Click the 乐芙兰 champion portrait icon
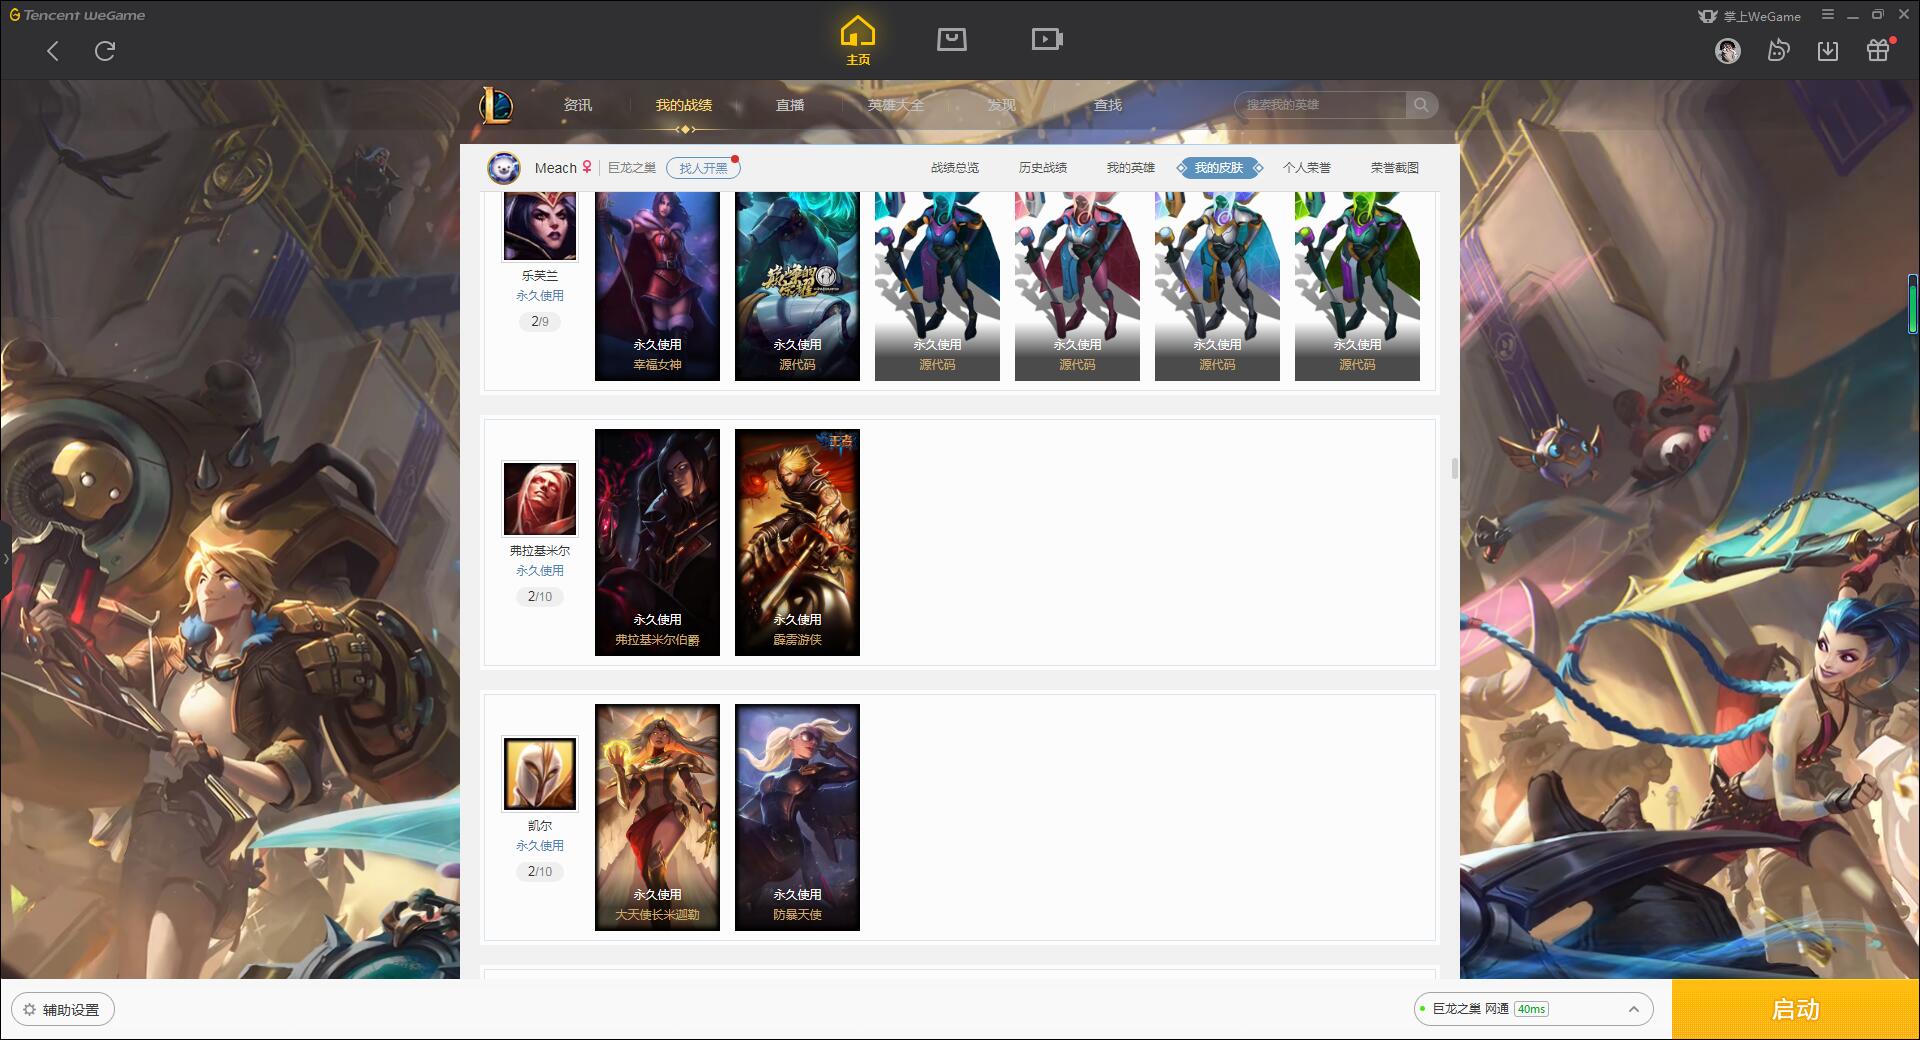This screenshot has width=1920, height=1040. (540, 226)
